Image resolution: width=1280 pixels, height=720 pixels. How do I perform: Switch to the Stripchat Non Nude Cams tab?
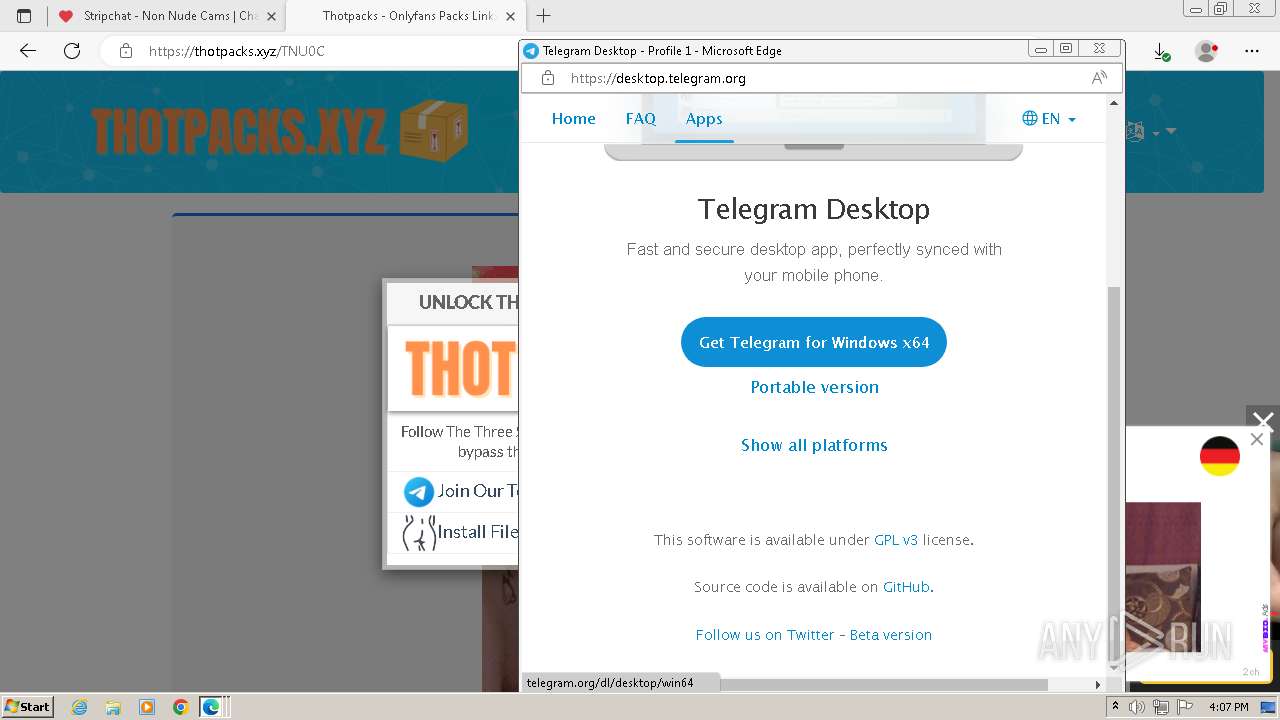pyautogui.click(x=166, y=16)
